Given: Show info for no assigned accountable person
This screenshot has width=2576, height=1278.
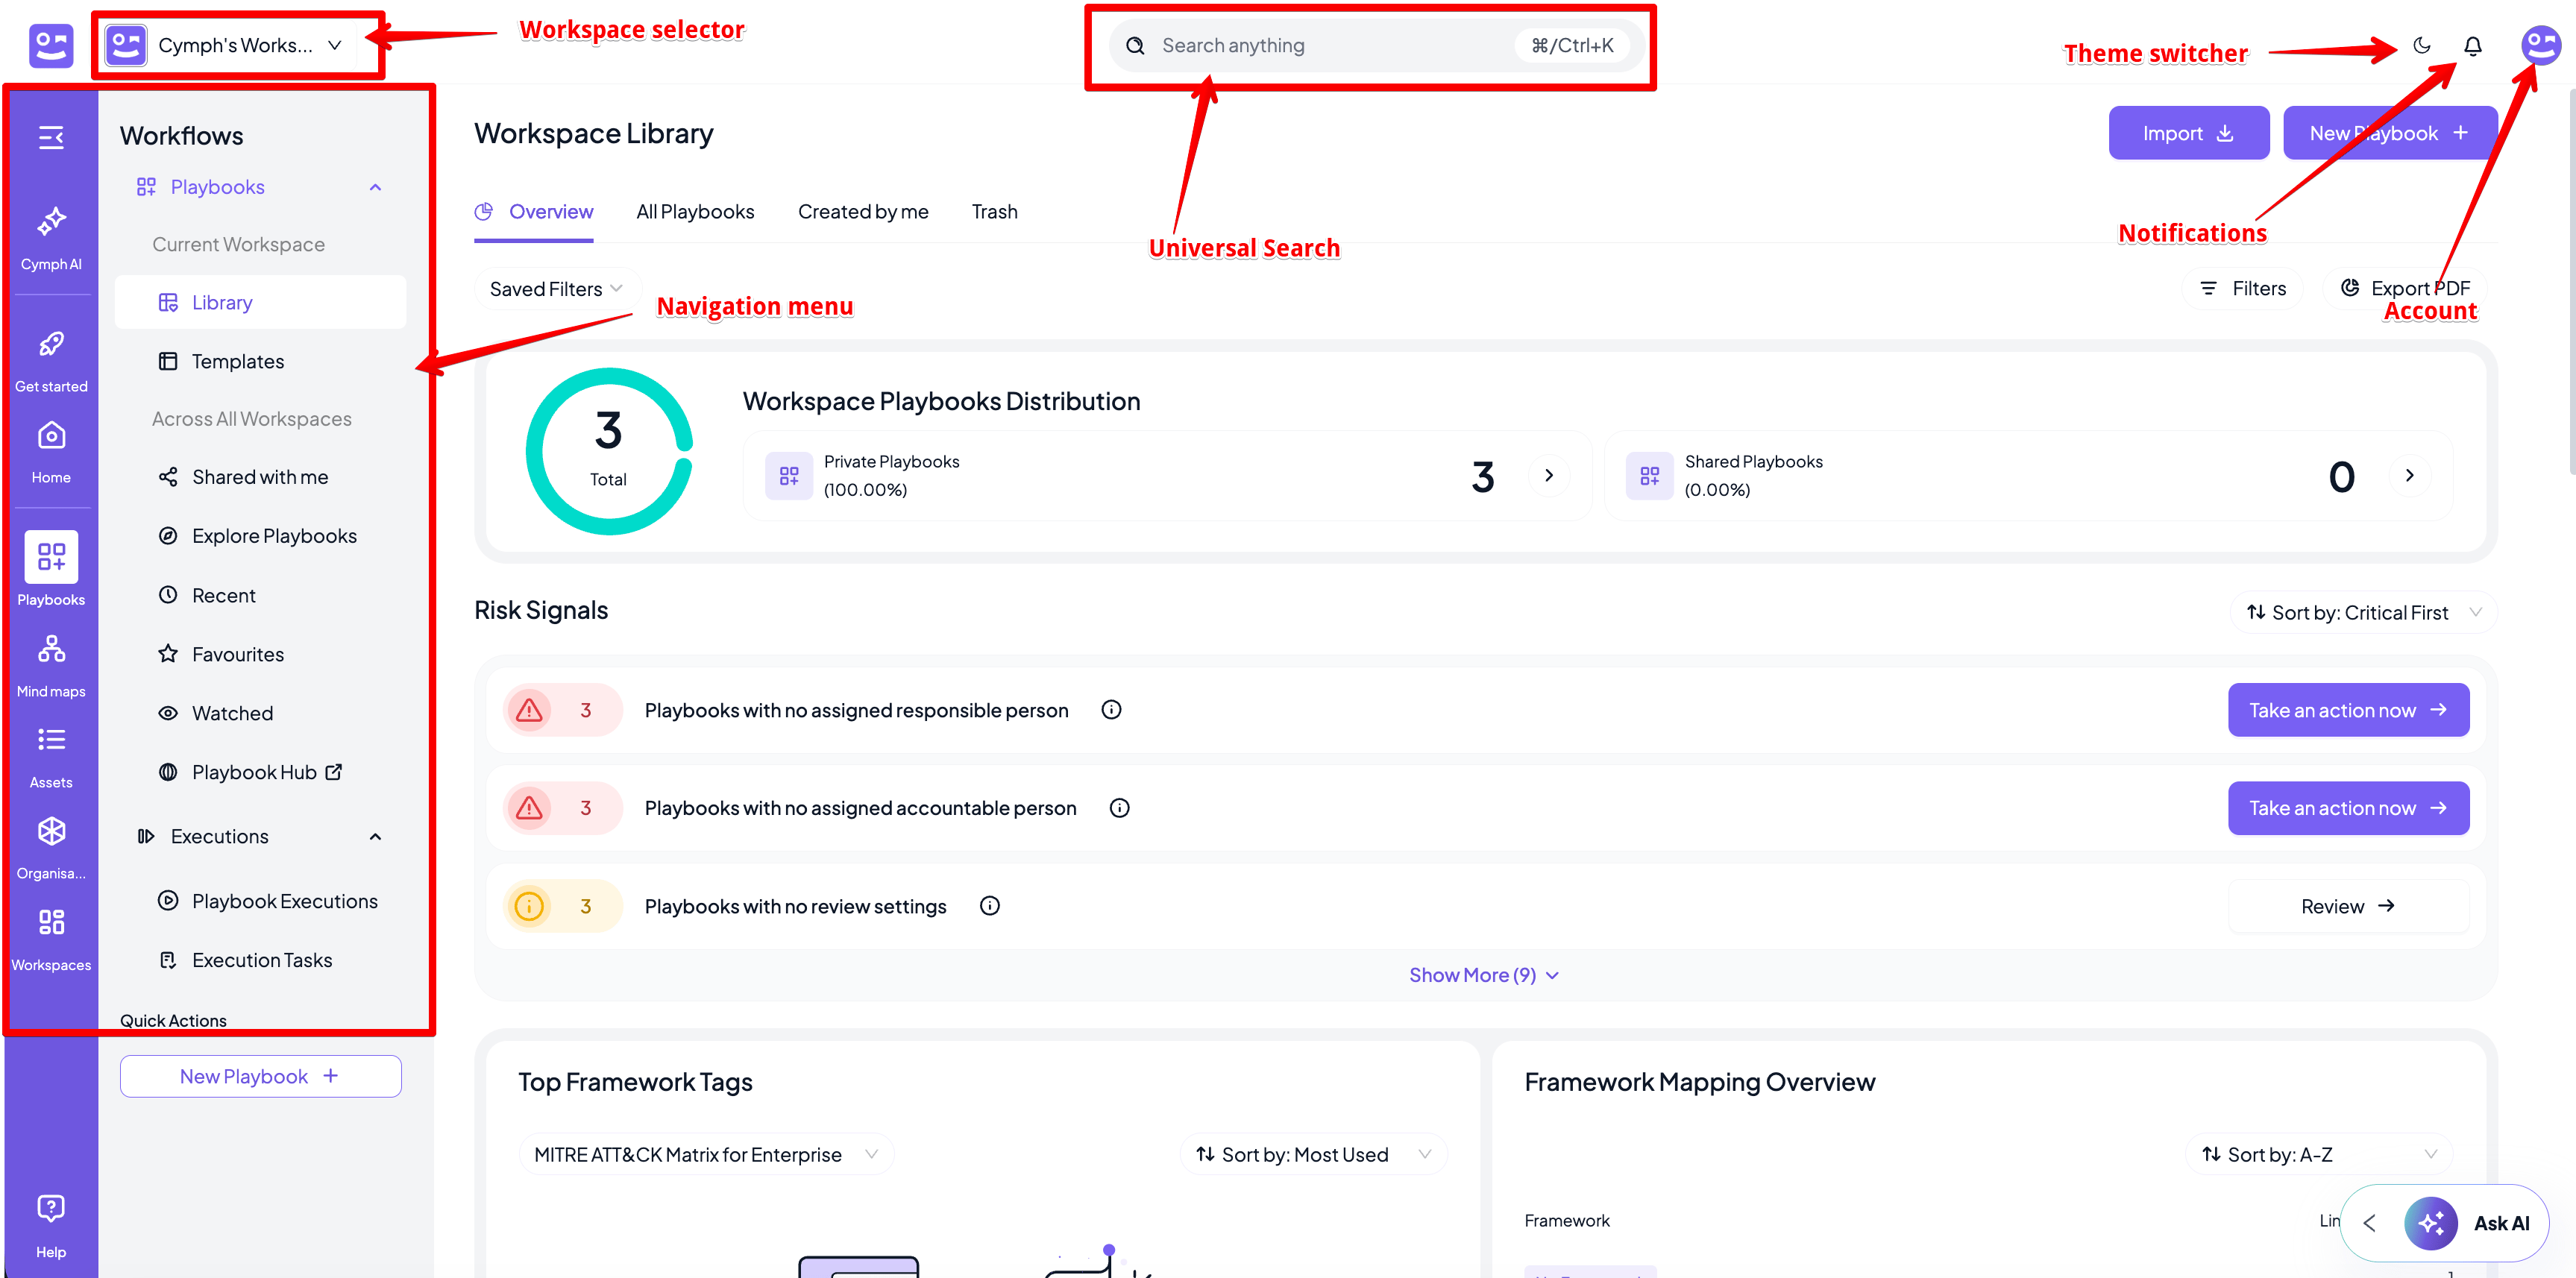Looking at the screenshot, I should click(x=1119, y=808).
